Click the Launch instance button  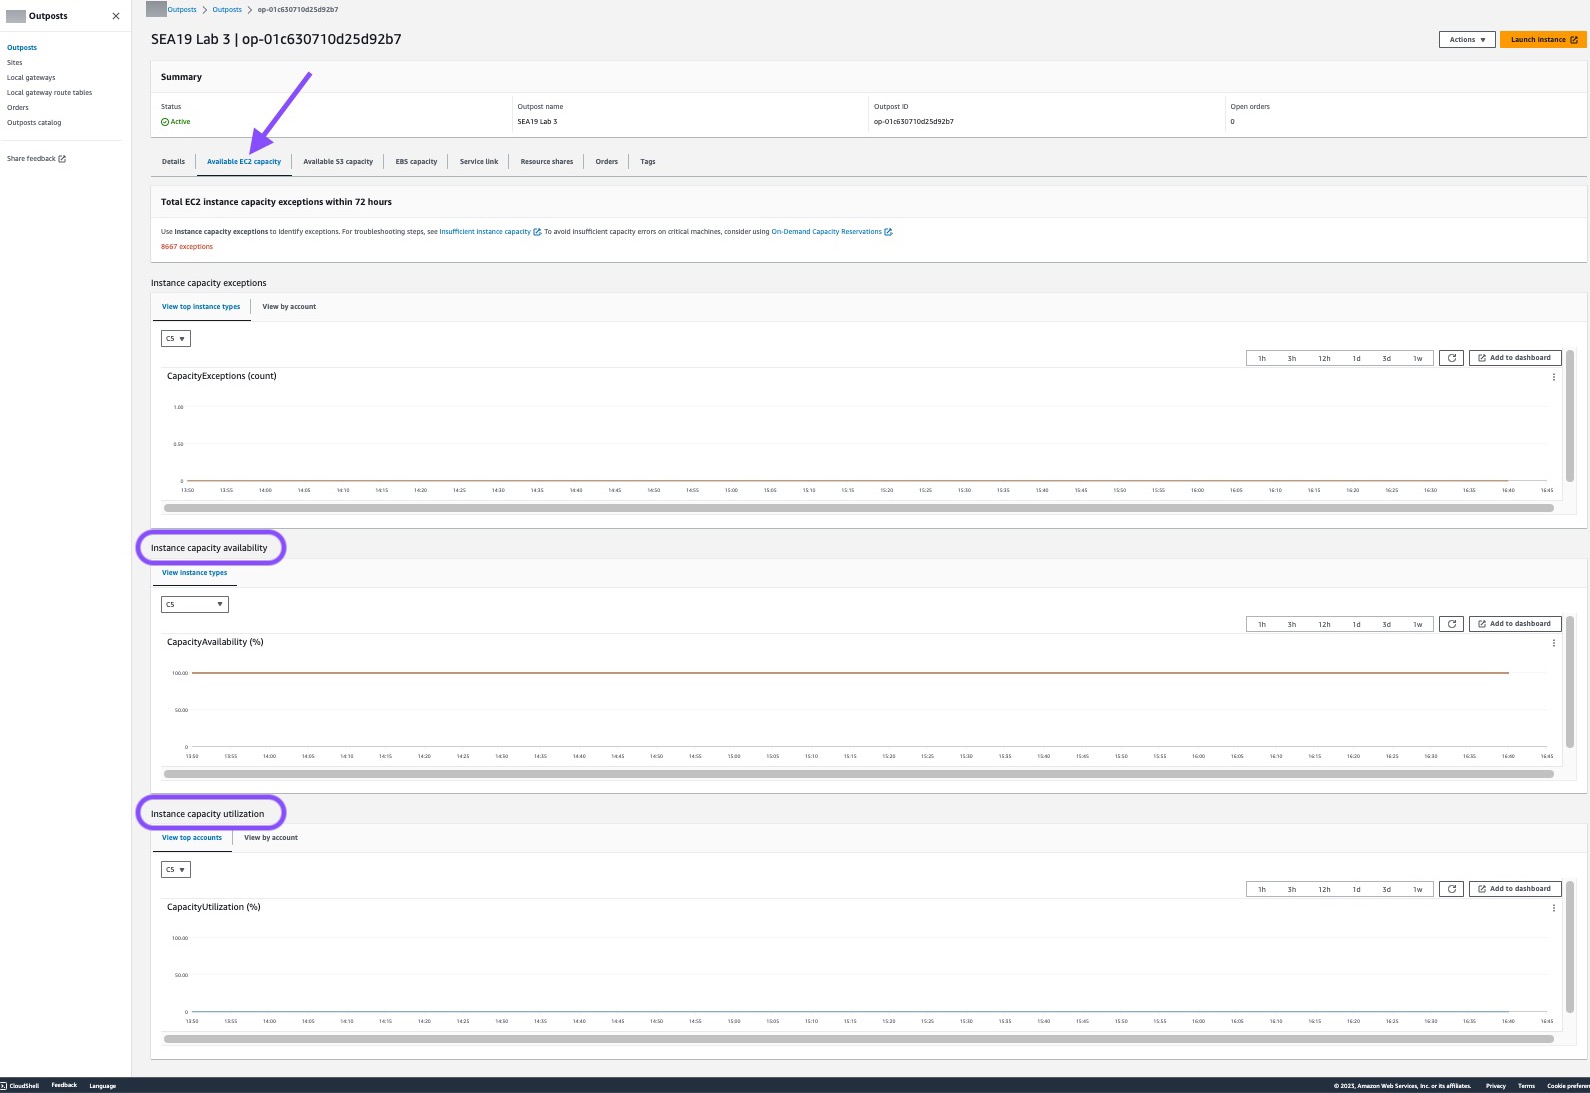coord(1543,40)
